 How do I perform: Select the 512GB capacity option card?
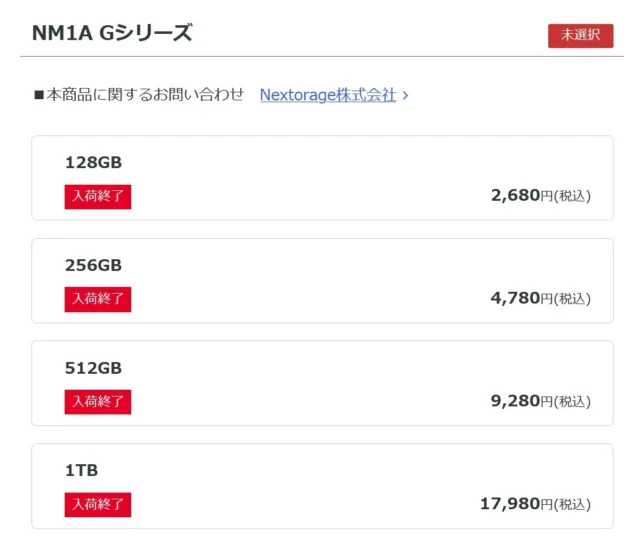(x=322, y=383)
